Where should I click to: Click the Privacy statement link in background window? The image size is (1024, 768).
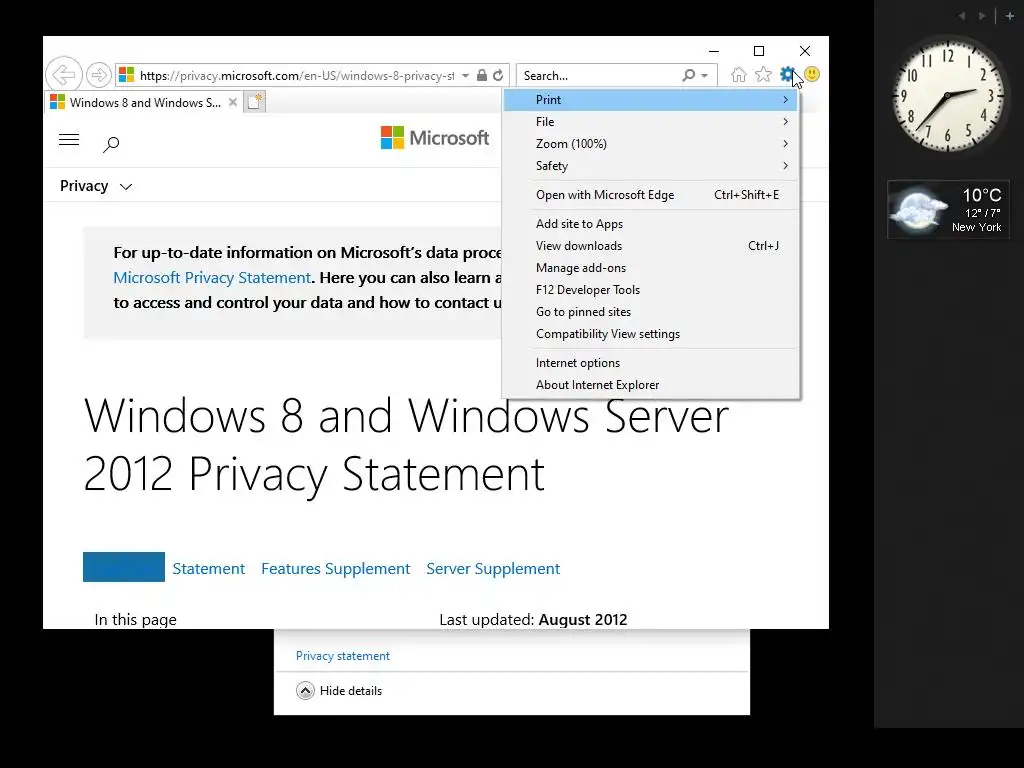click(x=343, y=656)
